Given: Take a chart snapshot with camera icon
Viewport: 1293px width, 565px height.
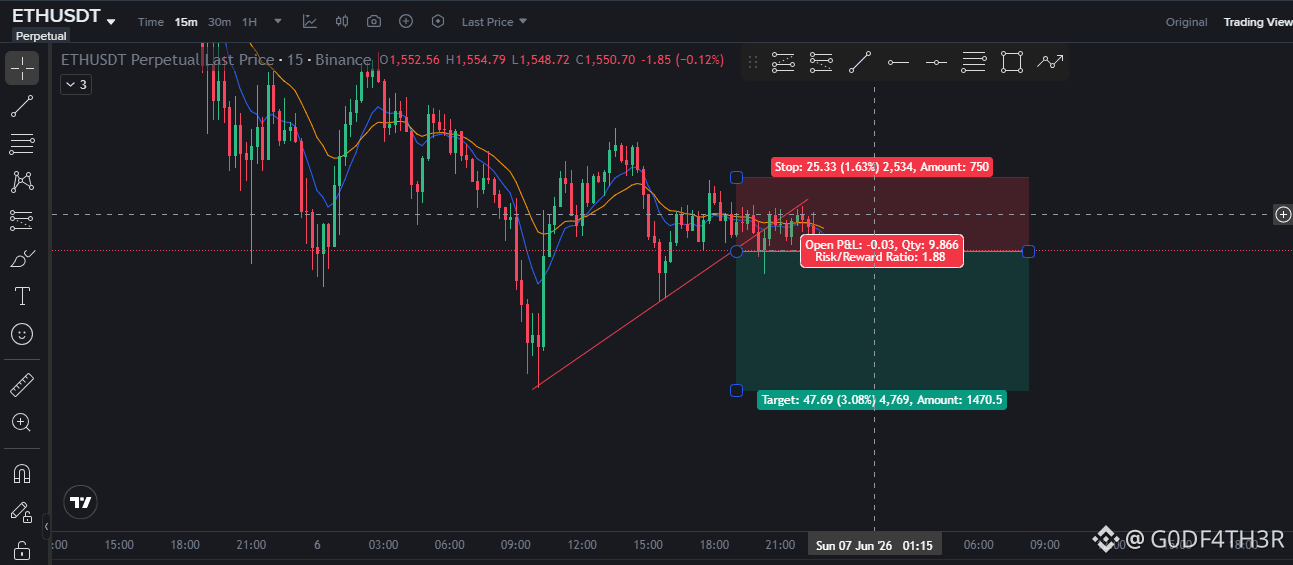Looking at the screenshot, I should tap(374, 22).
